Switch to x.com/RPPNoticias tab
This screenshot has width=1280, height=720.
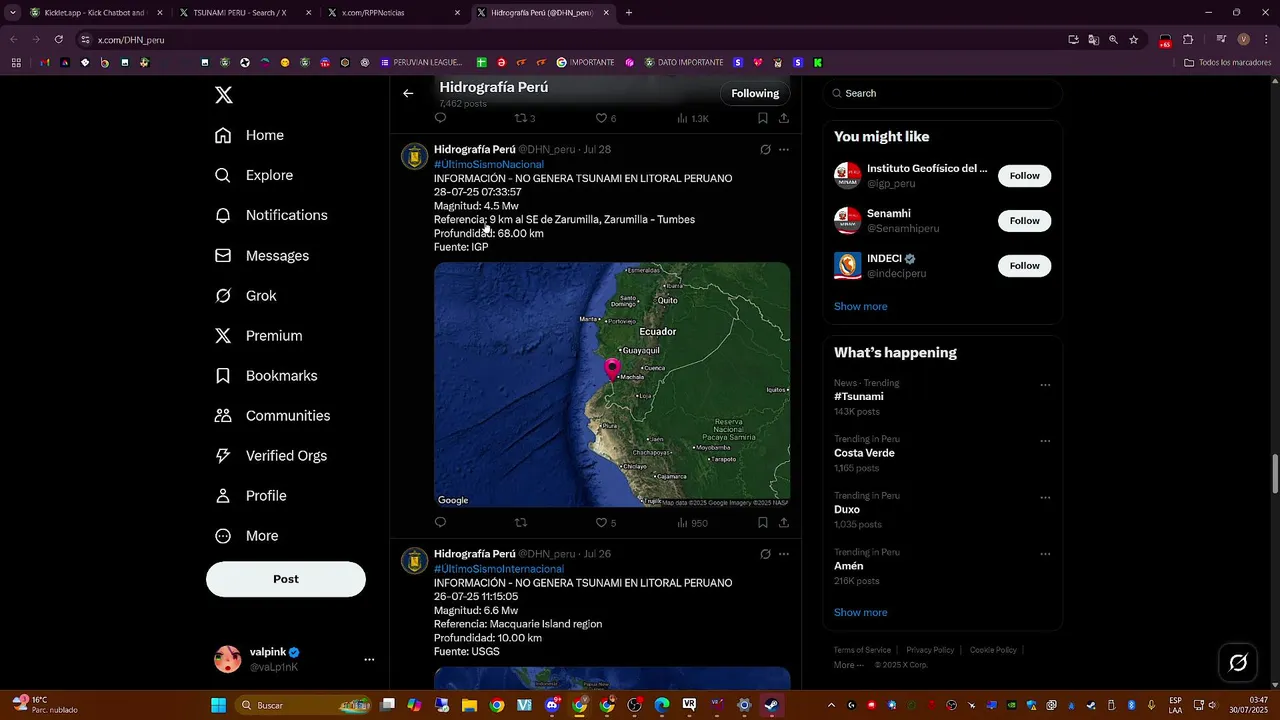[x=395, y=13]
